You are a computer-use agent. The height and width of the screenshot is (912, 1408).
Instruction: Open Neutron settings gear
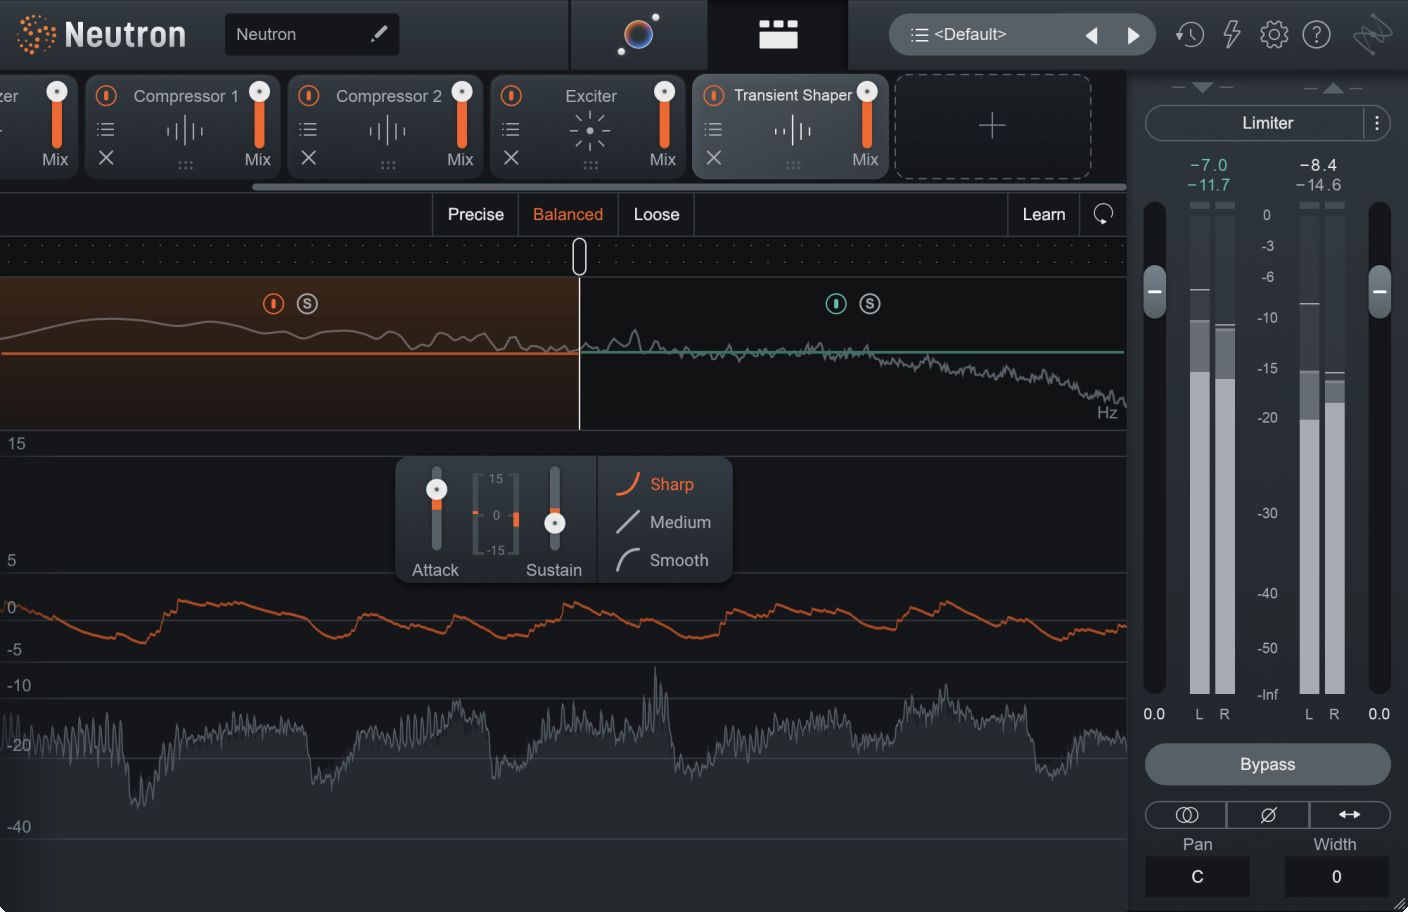coord(1274,35)
